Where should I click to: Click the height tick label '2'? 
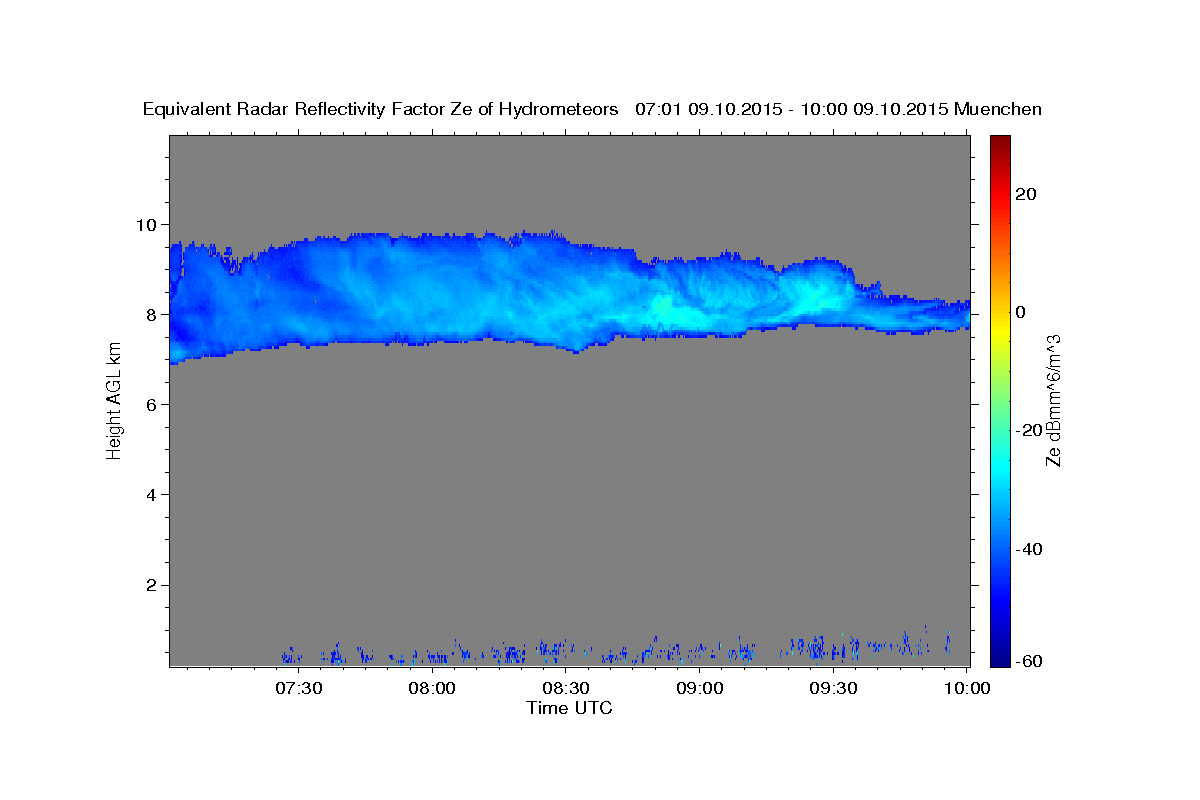(x=152, y=585)
